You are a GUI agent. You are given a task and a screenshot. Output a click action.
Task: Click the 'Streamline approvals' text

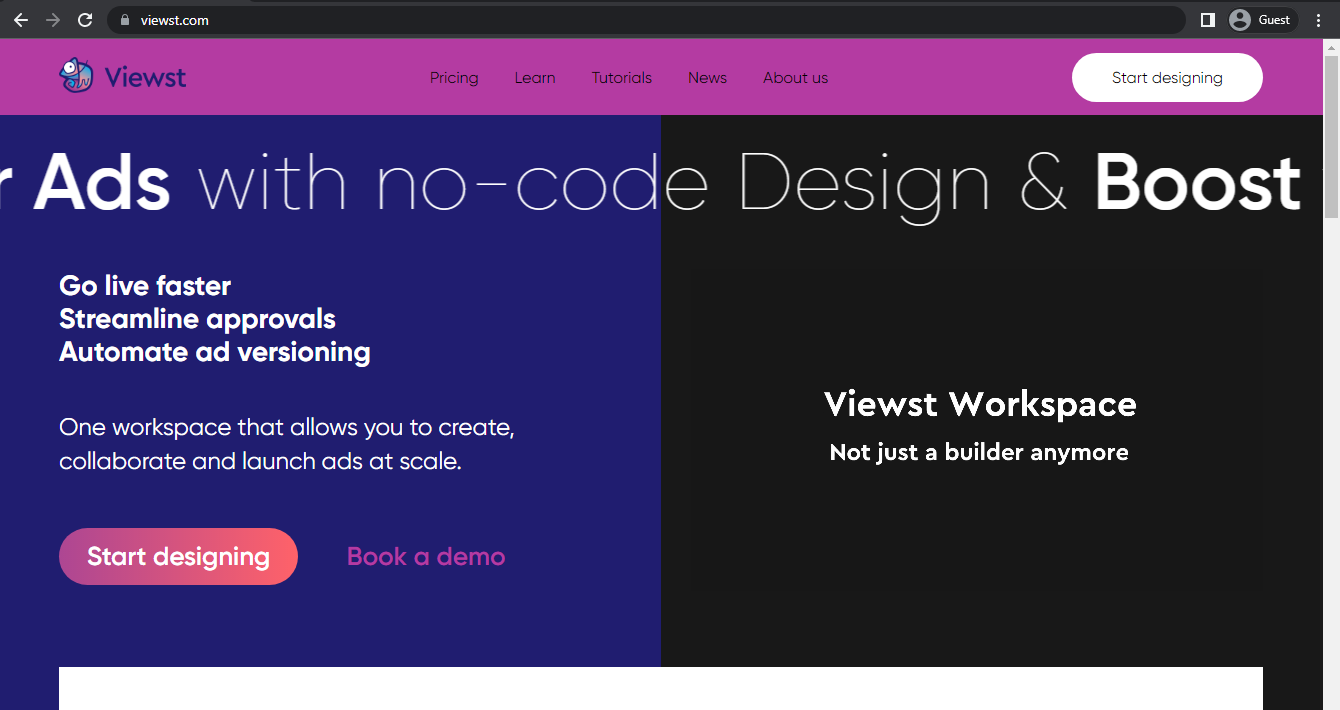pos(197,319)
